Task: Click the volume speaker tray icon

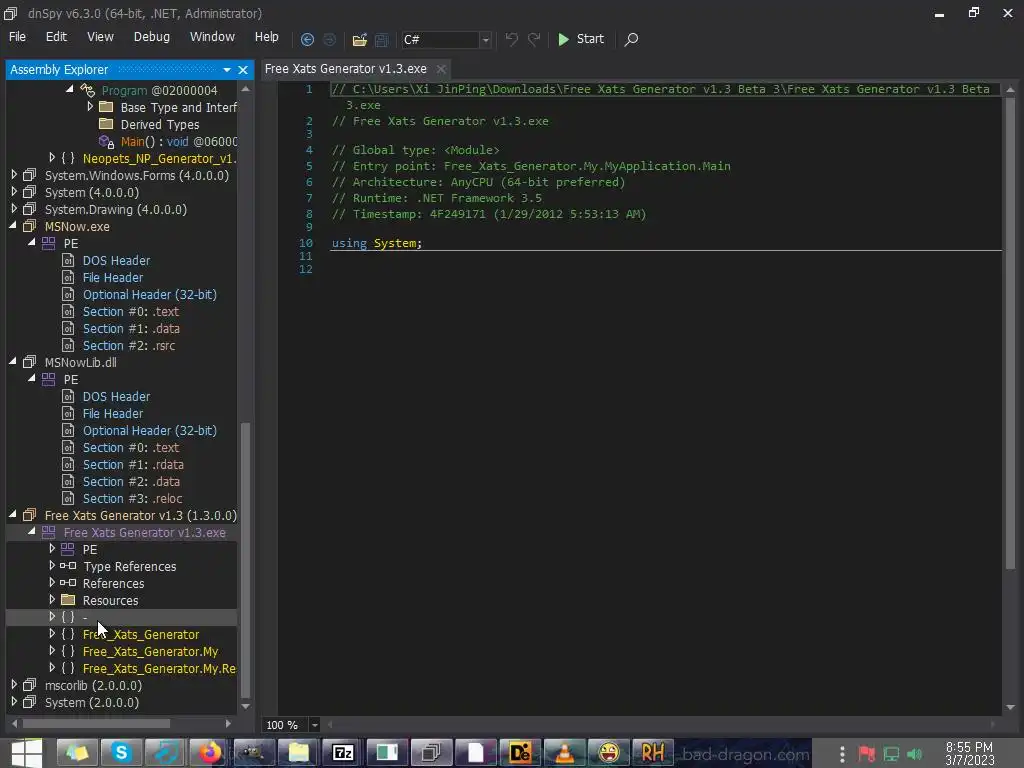Action: (915, 754)
